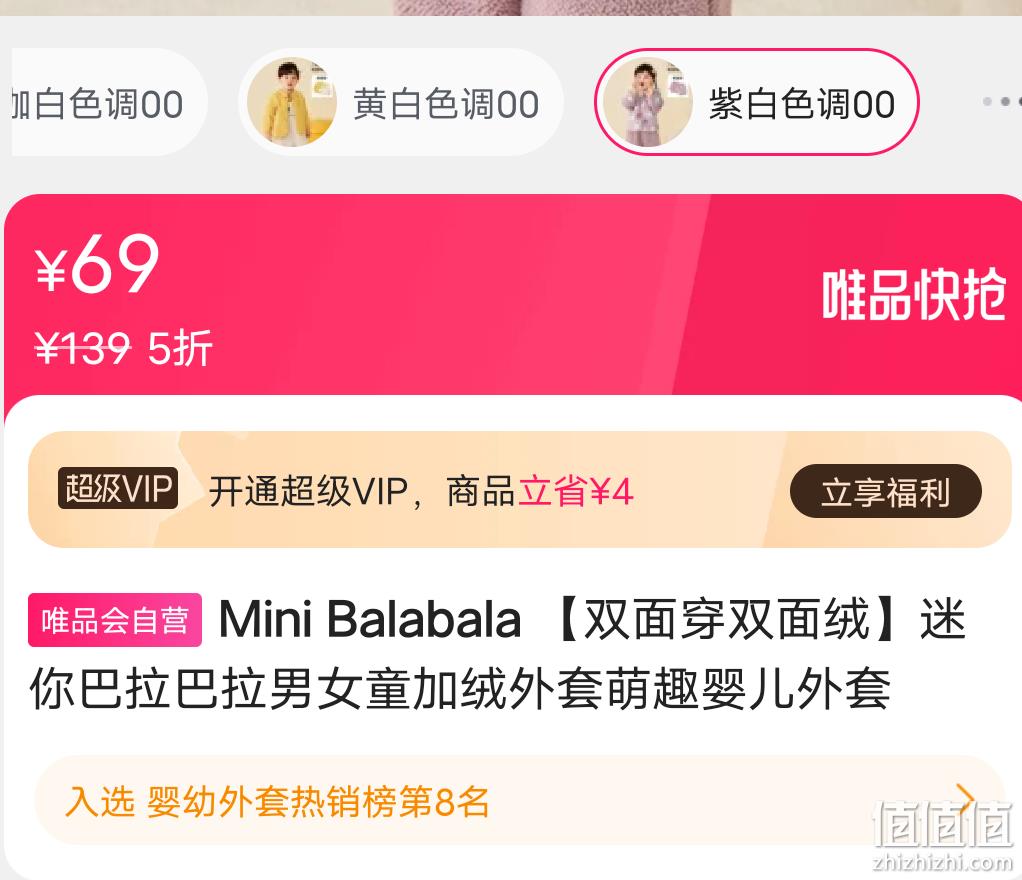Select the 紫白色调00 color option
Image resolution: width=1022 pixels, height=880 pixels.
(x=756, y=102)
